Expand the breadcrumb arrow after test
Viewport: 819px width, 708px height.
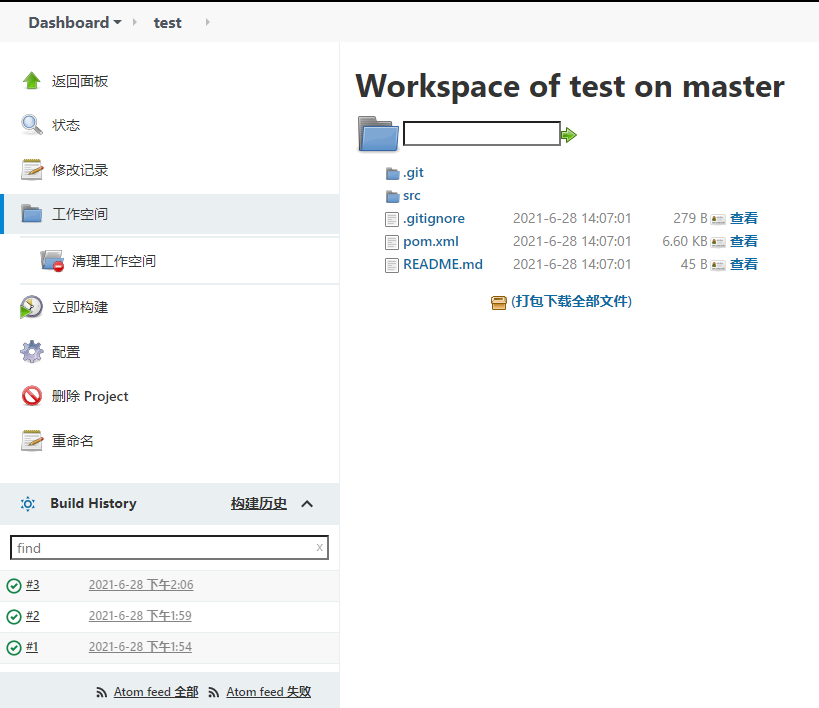click(x=207, y=22)
